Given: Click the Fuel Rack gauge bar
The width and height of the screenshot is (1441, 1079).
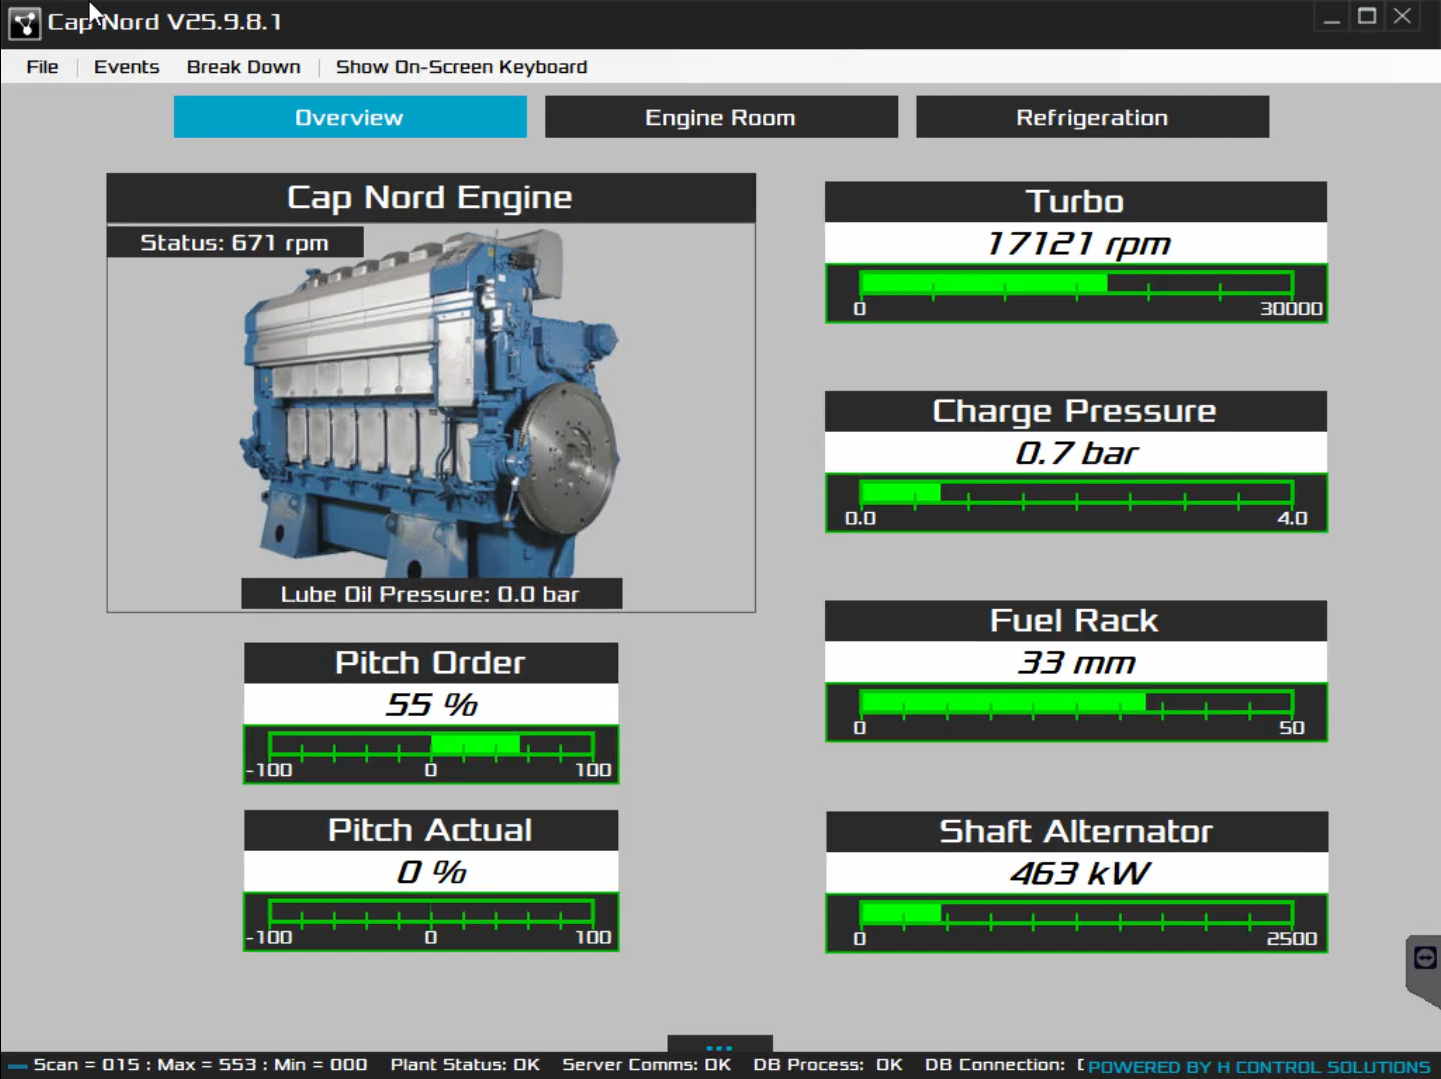Looking at the screenshot, I should click(1076, 703).
